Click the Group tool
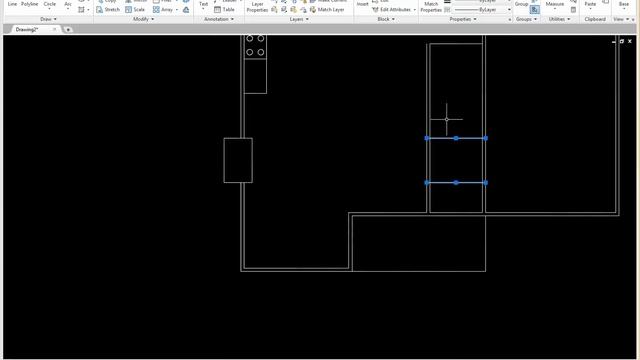The height and width of the screenshot is (360, 640). [x=521, y=4]
